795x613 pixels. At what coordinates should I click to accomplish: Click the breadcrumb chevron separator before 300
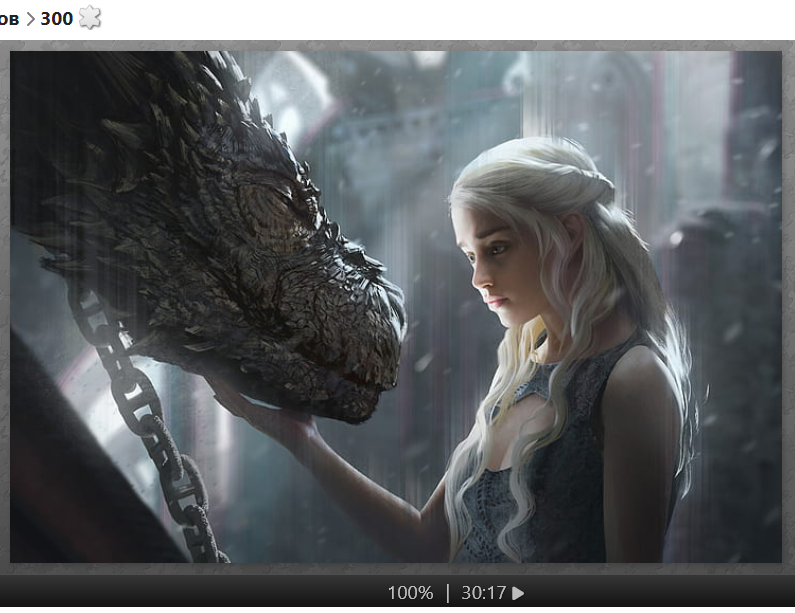click(30, 18)
